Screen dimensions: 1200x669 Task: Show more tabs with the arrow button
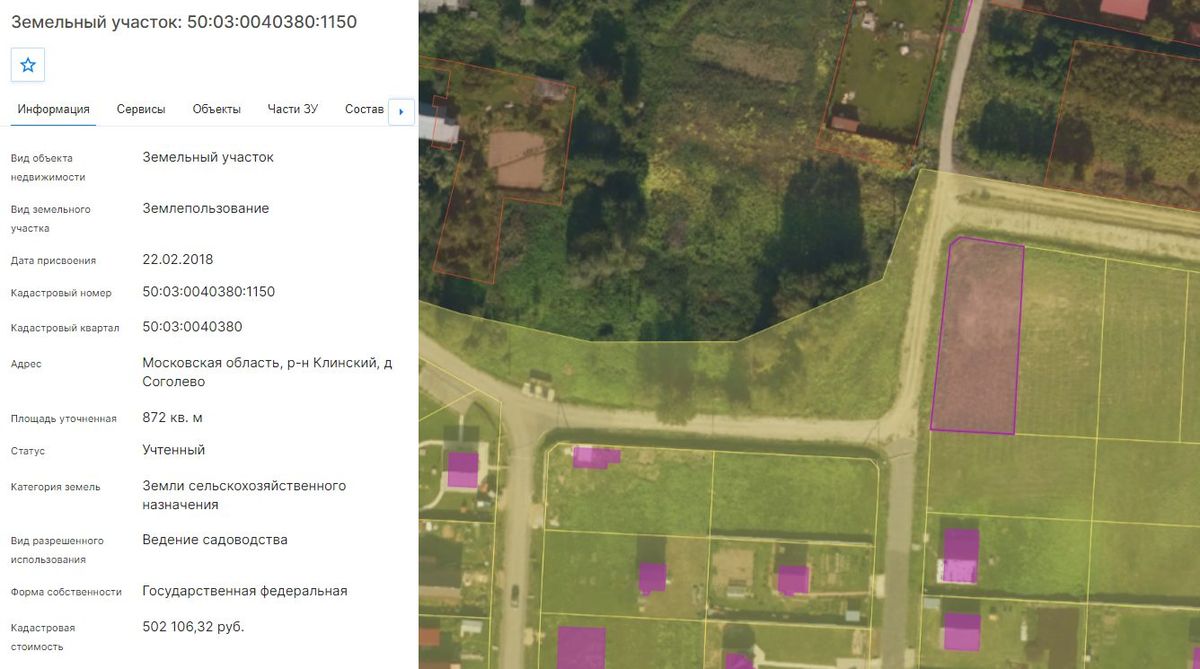click(401, 111)
